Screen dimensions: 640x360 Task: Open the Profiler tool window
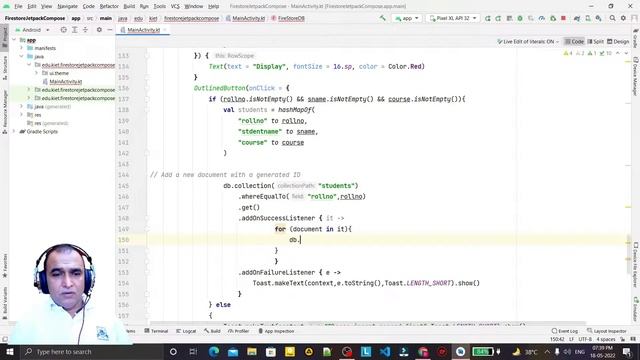[239, 331]
